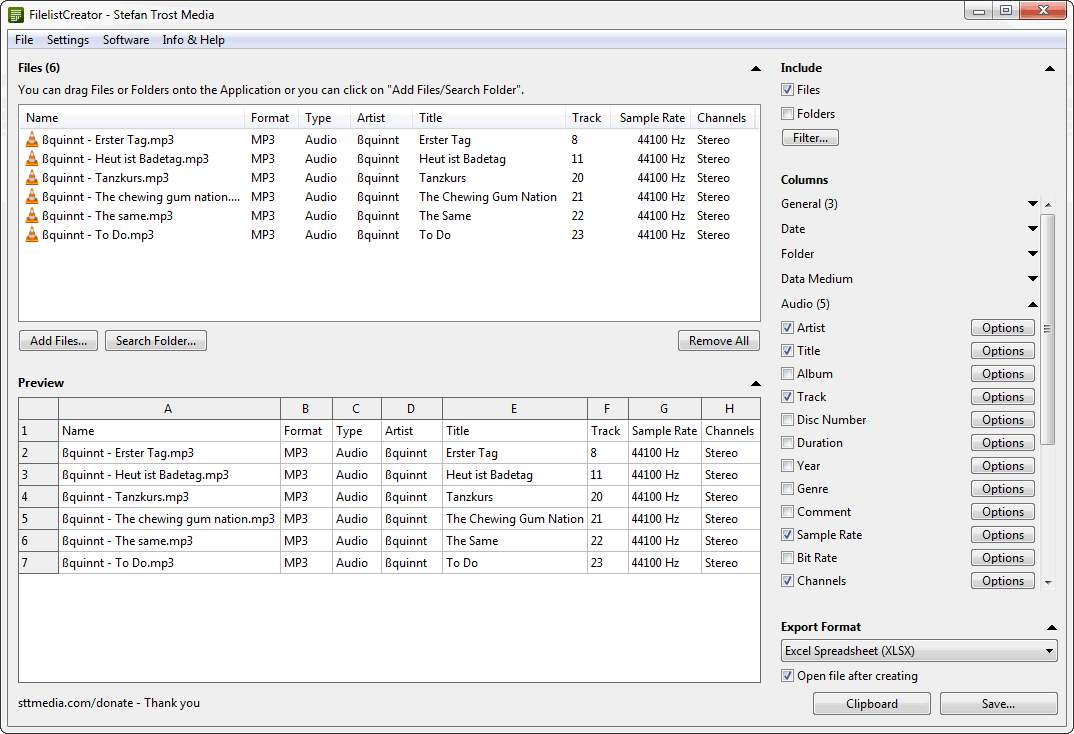Enable the Genre column checkbox
The width and height of the screenshot is (1074, 734).
788,489
